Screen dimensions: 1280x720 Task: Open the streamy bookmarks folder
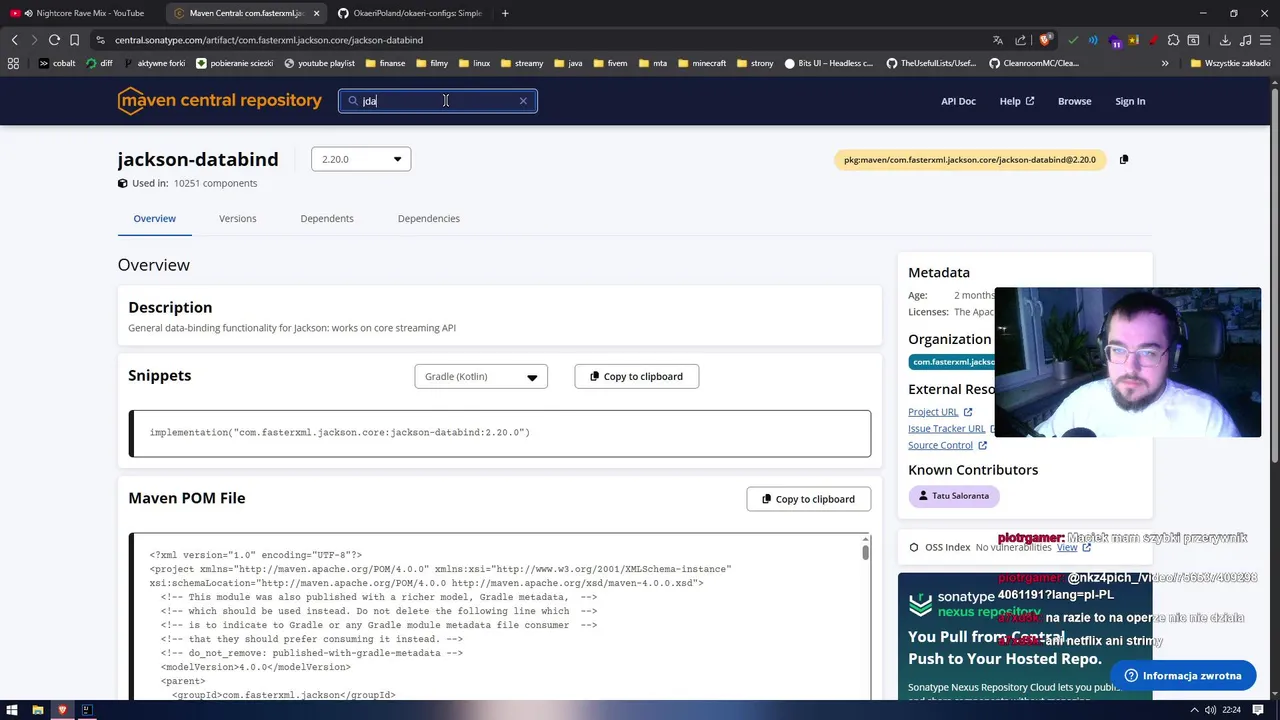pos(522,63)
